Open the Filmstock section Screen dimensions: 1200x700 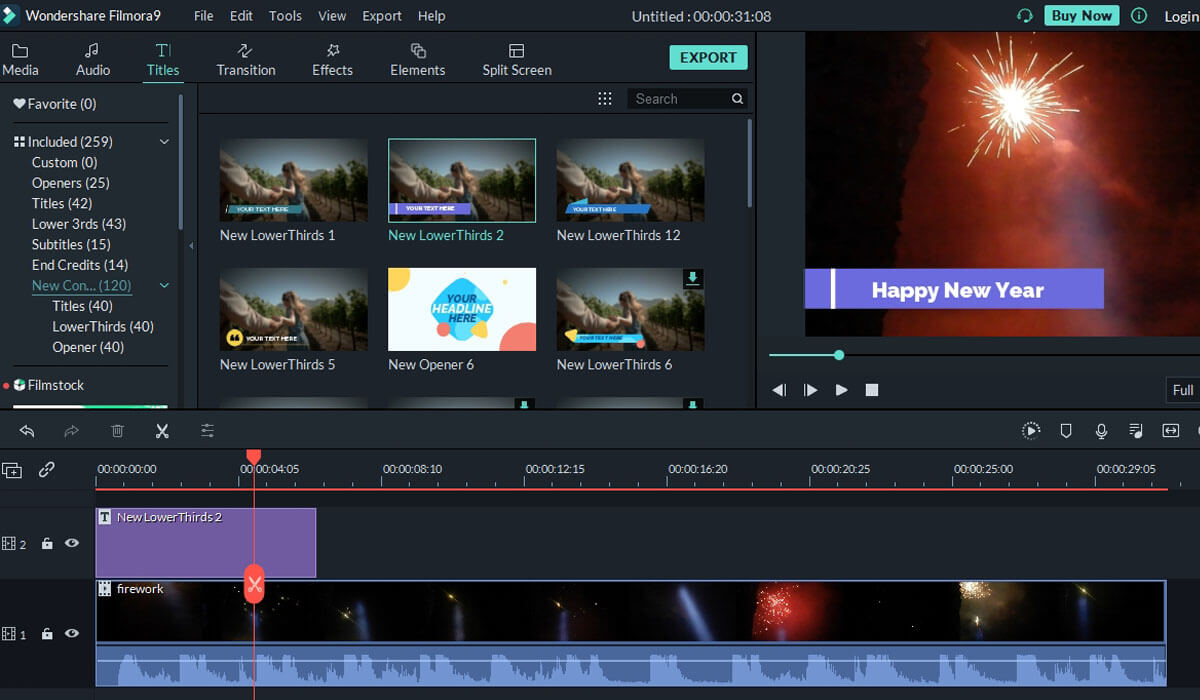coord(48,385)
